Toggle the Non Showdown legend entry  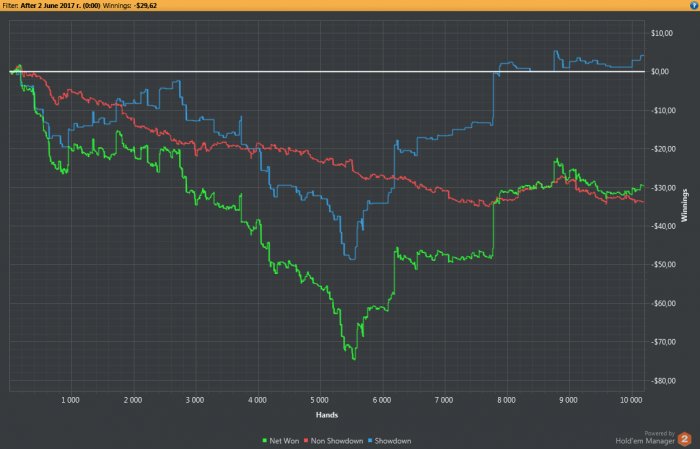333,441
